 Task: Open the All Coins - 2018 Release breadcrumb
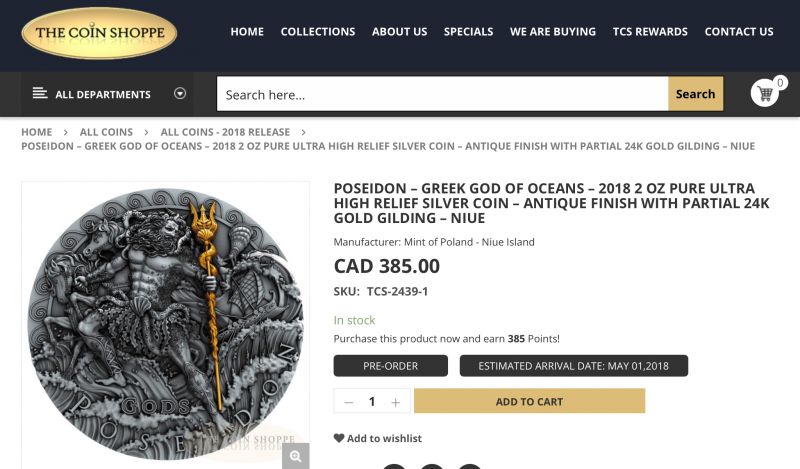tap(225, 132)
